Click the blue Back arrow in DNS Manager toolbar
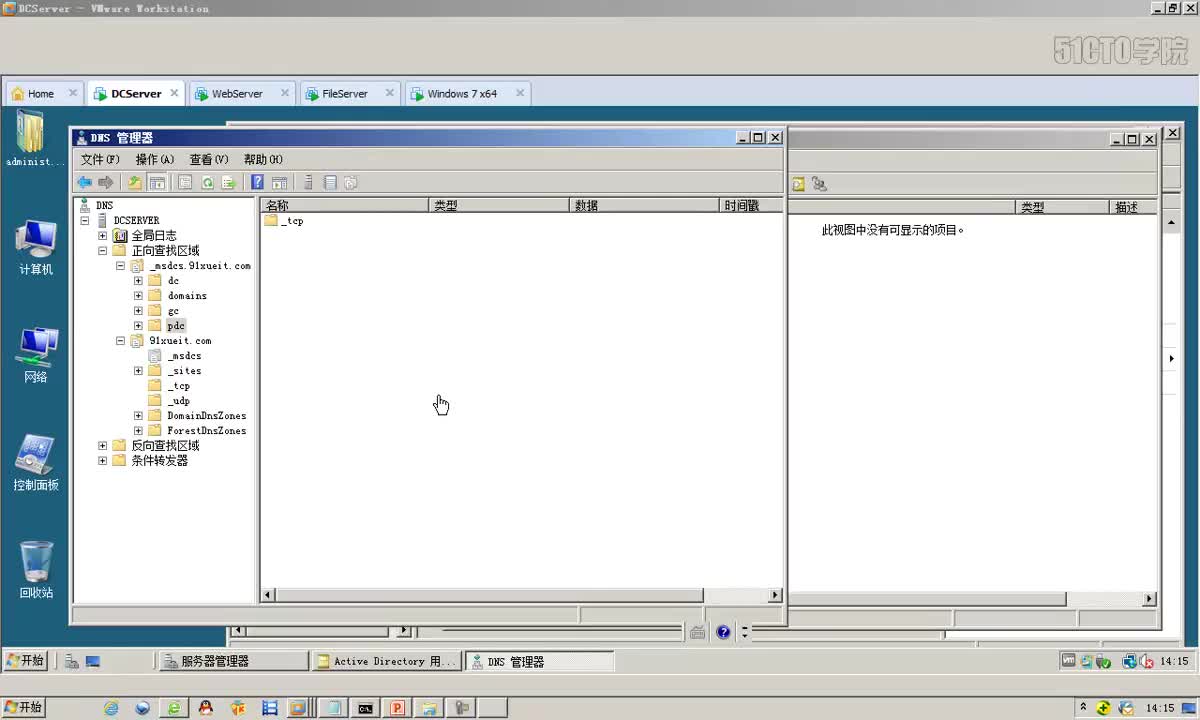The width and height of the screenshot is (1200, 720). click(84, 183)
